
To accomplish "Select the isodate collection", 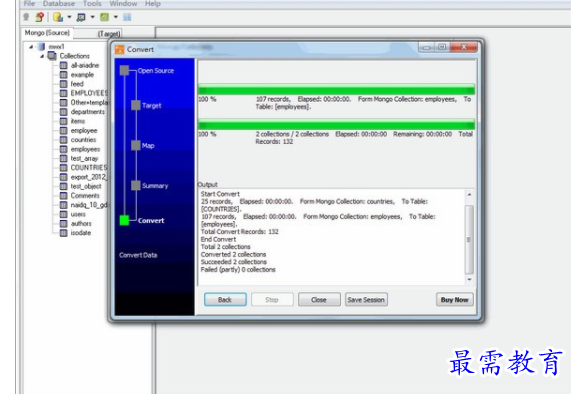I will [80, 233].
